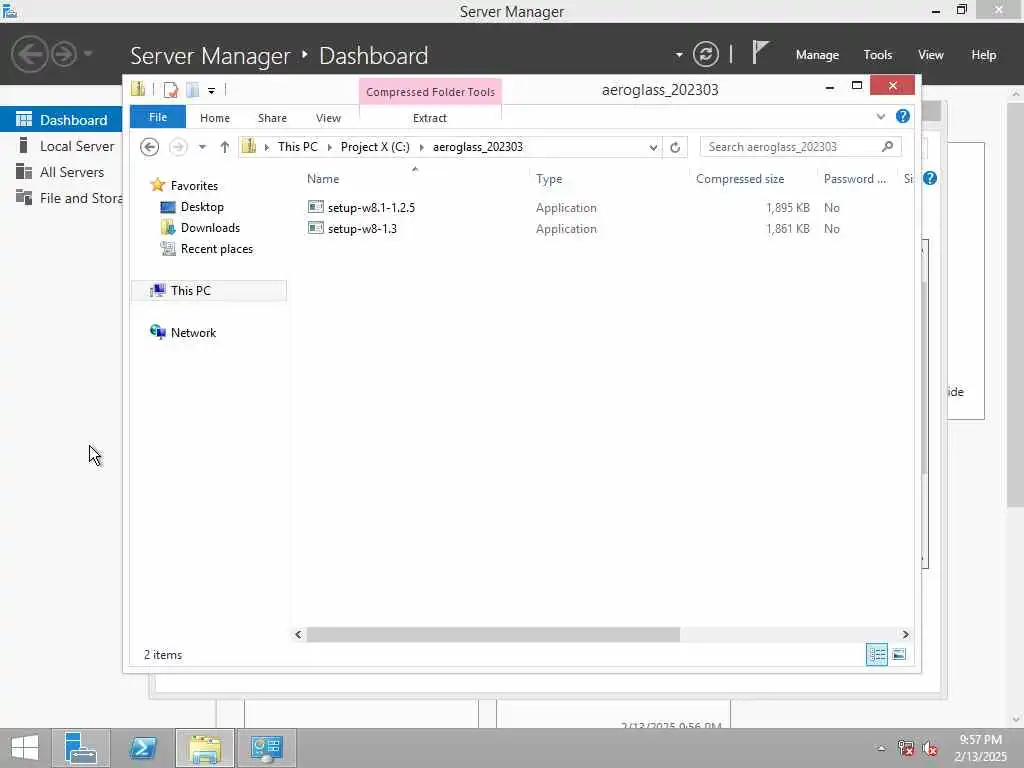
Task: Open Tools menu in Server Manager
Action: click(x=878, y=55)
